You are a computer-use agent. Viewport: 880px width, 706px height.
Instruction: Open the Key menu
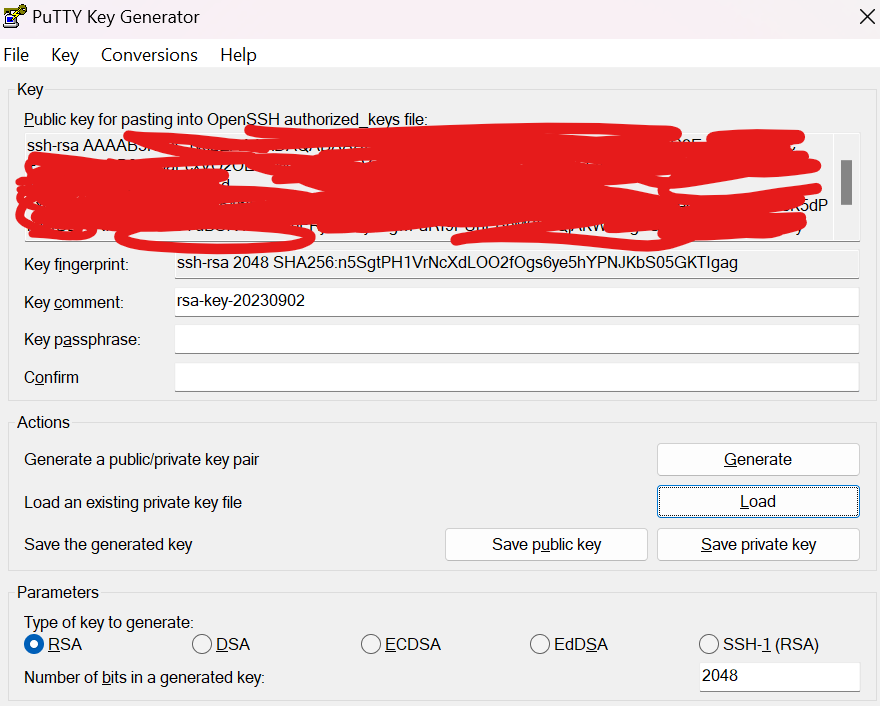[x=65, y=55]
